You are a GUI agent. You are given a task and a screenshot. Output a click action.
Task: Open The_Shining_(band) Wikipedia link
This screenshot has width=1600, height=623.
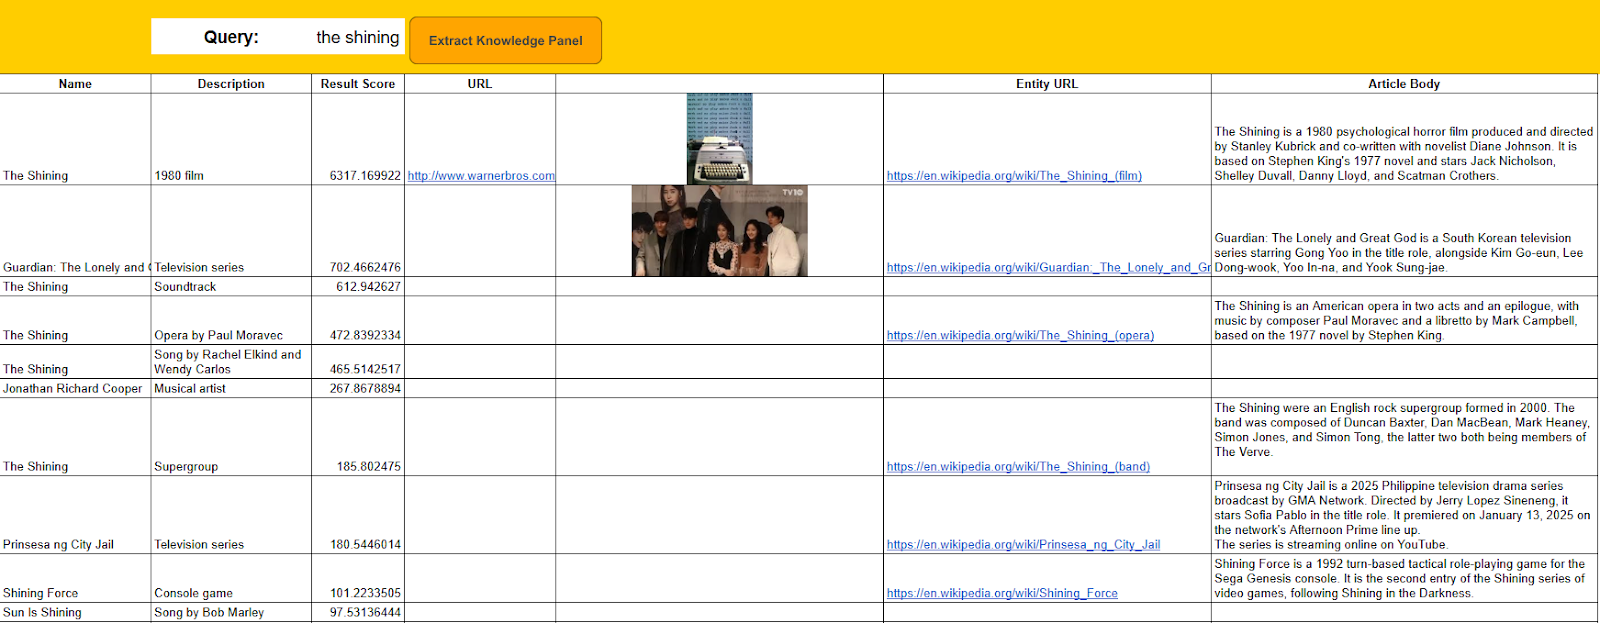tap(1018, 467)
